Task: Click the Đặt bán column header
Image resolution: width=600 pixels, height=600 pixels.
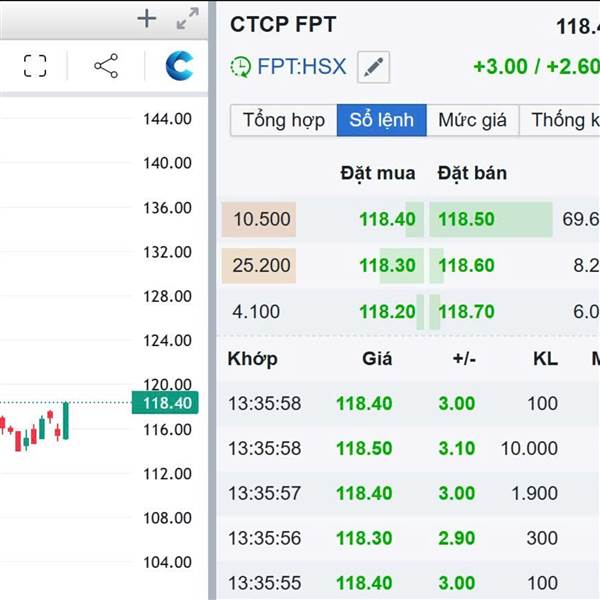Action: (x=472, y=173)
